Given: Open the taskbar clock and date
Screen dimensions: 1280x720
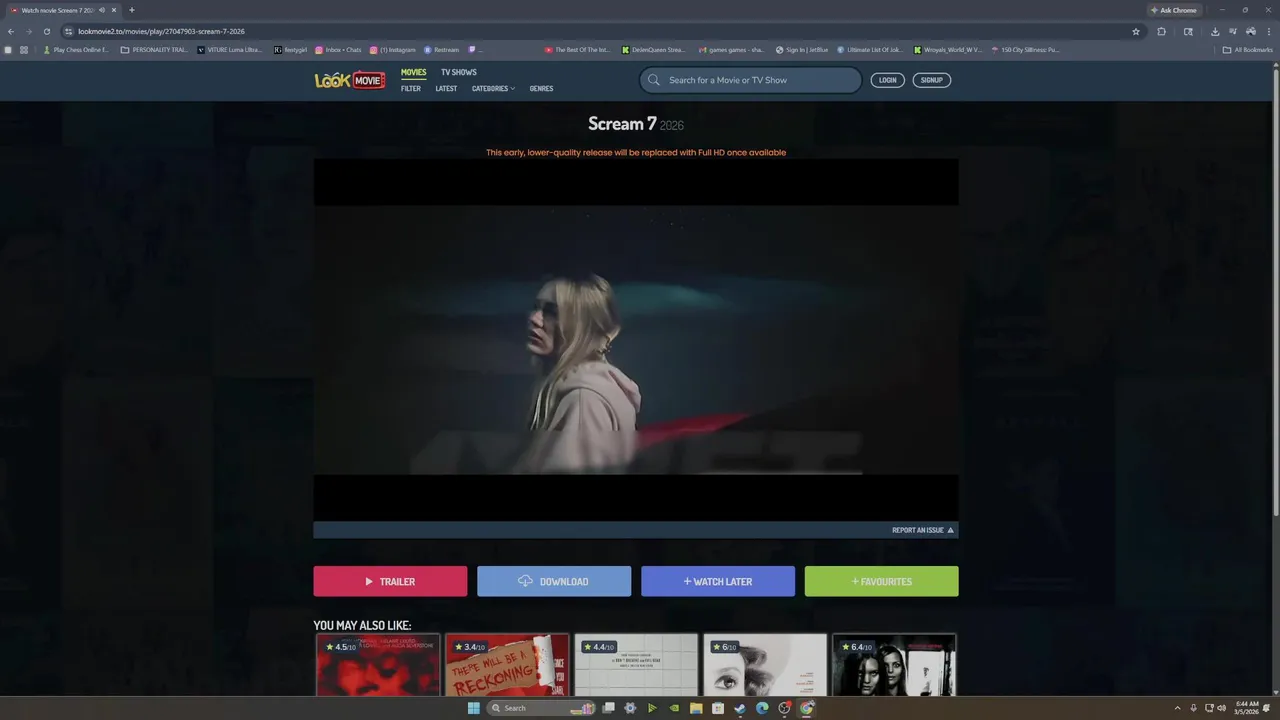Looking at the screenshot, I should point(1247,708).
